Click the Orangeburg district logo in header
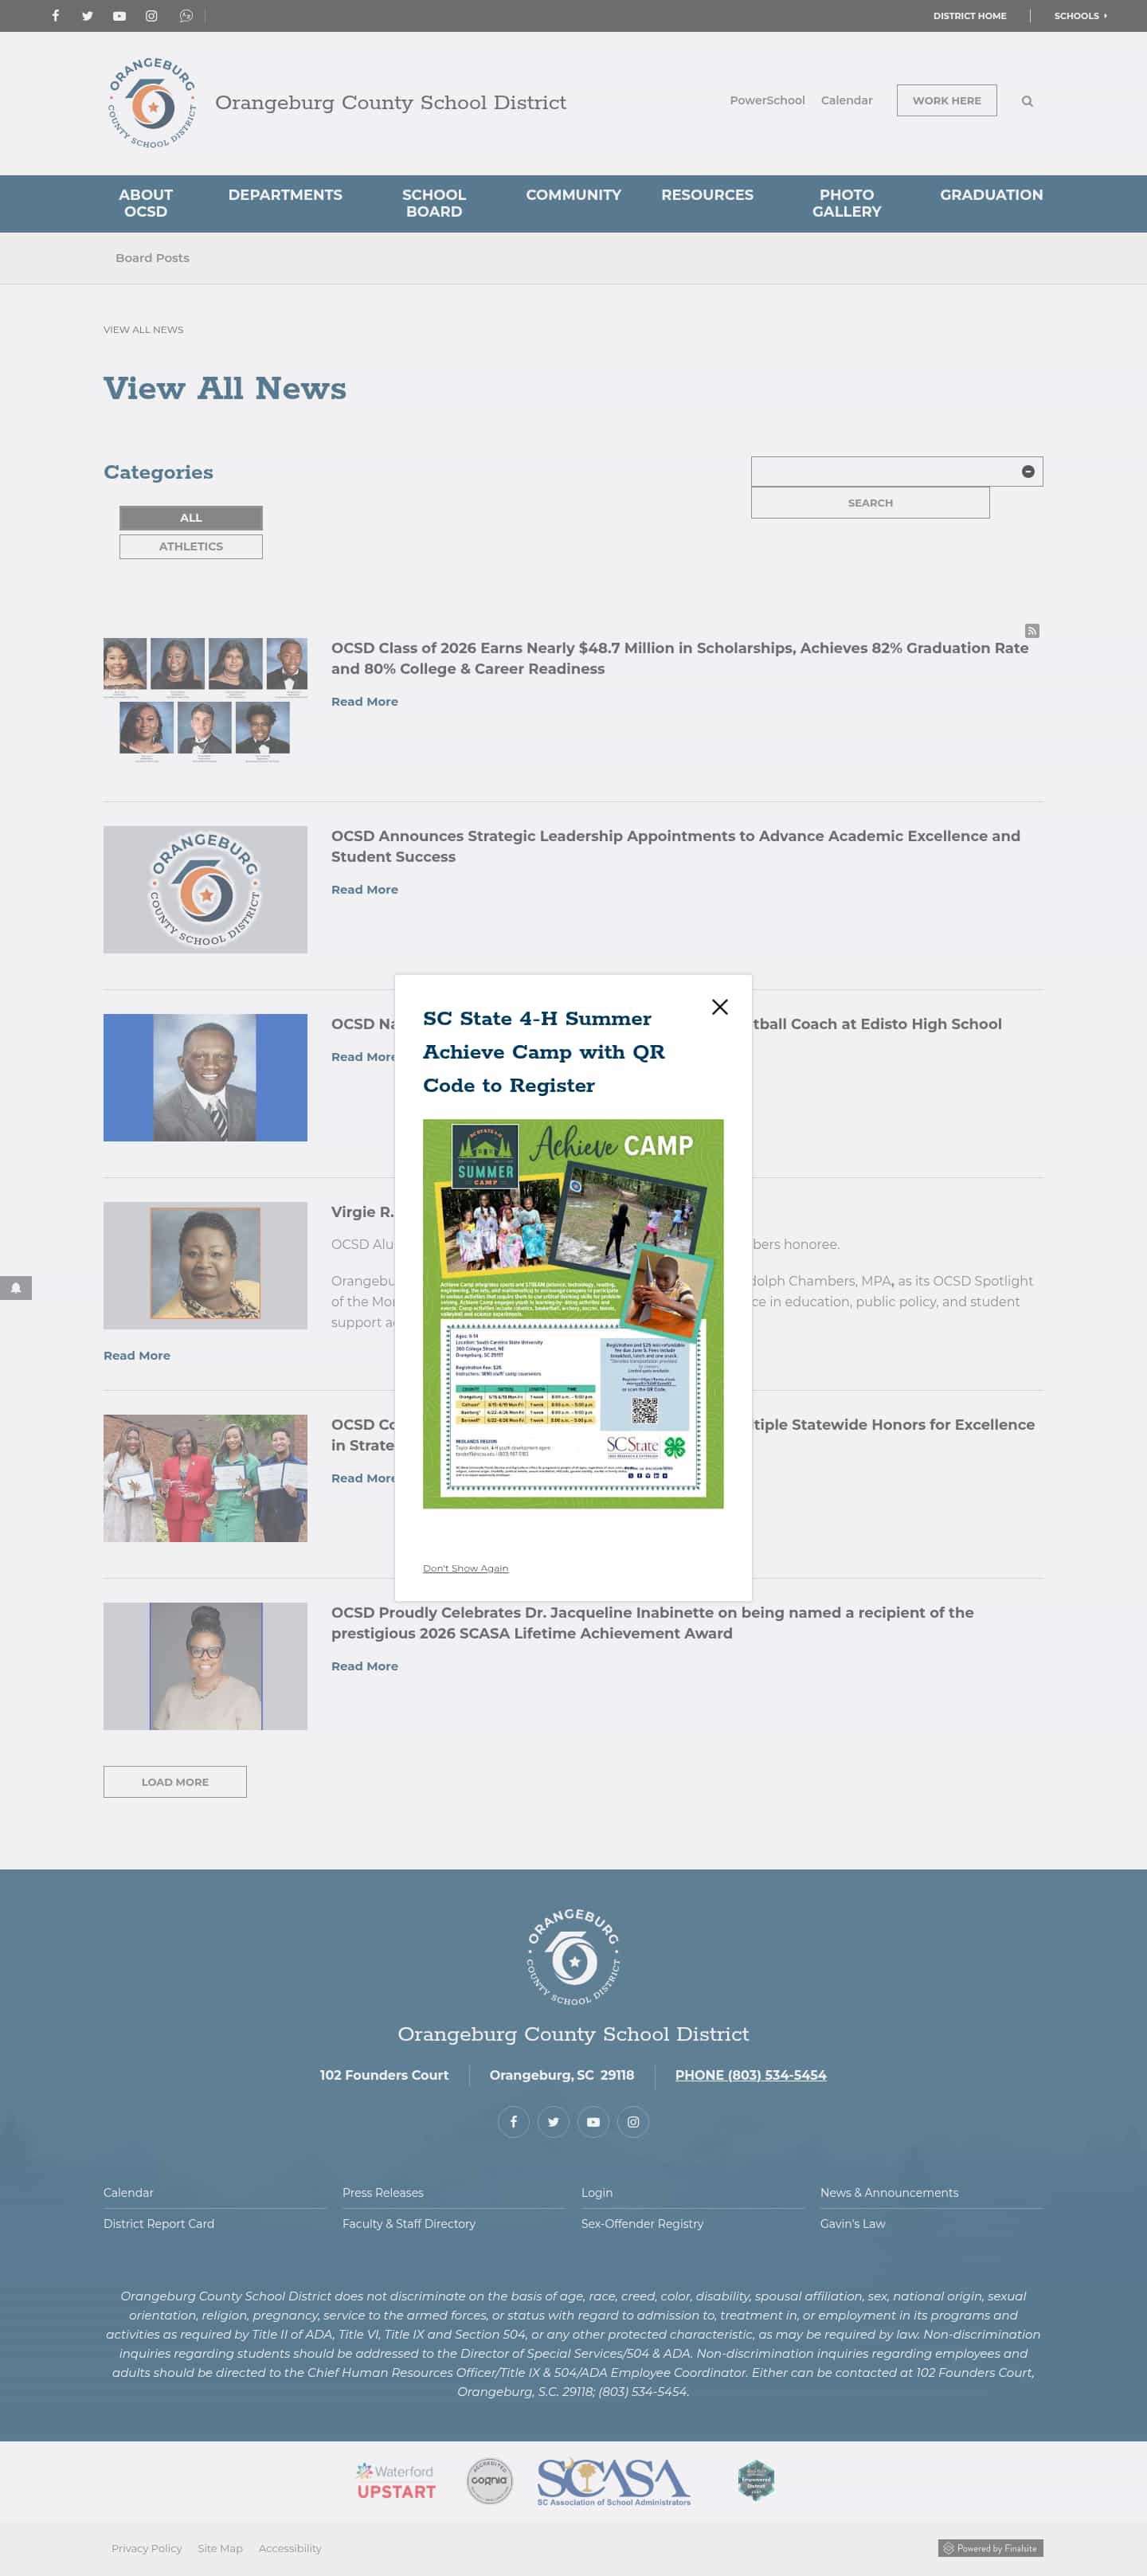1147x2576 pixels. click(x=152, y=102)
